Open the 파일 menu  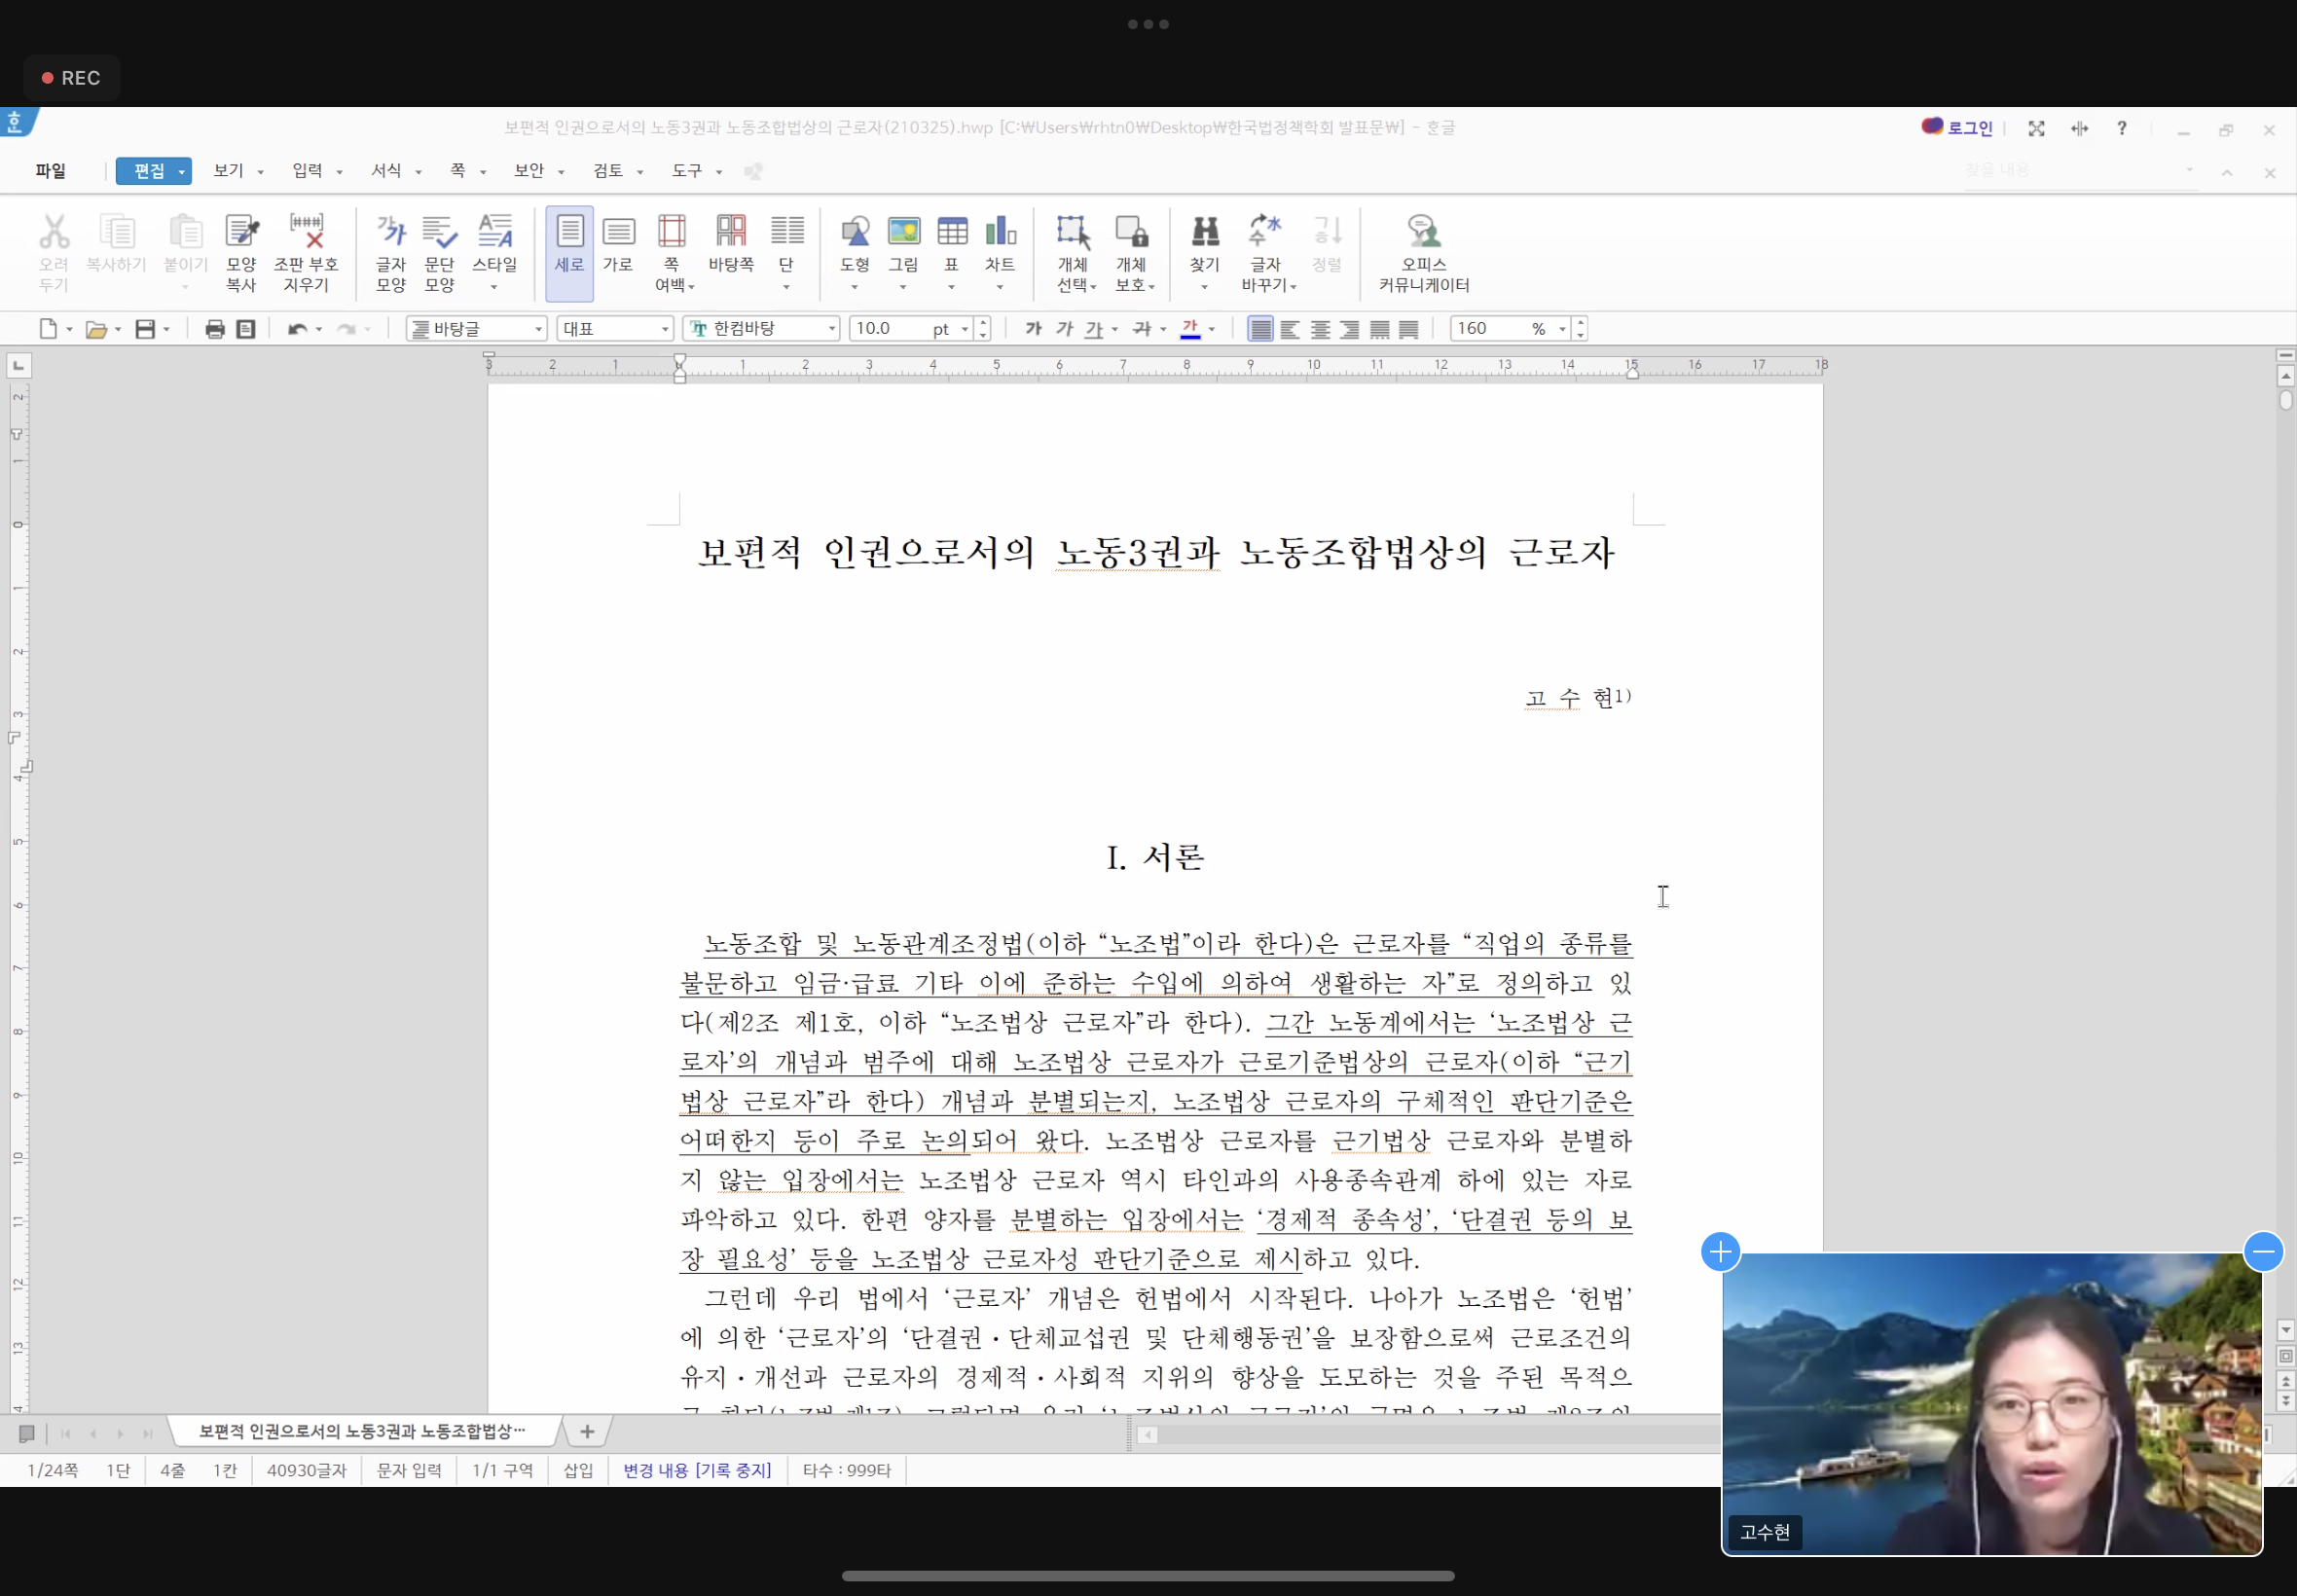[50, 171]
